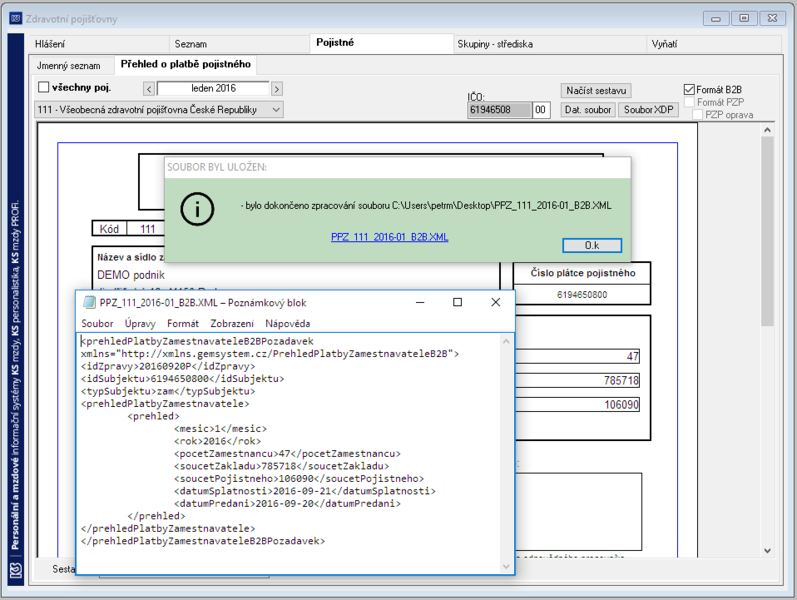Click the 'DEMO podnik' text in the report
The height and width of the screenshot is (600, 797).
[x=131, y=275]
